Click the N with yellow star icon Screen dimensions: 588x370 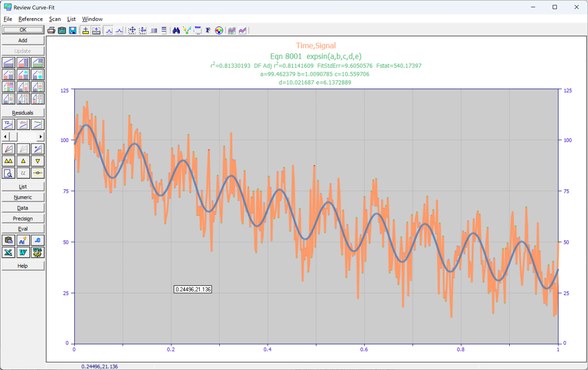[23, 240]
